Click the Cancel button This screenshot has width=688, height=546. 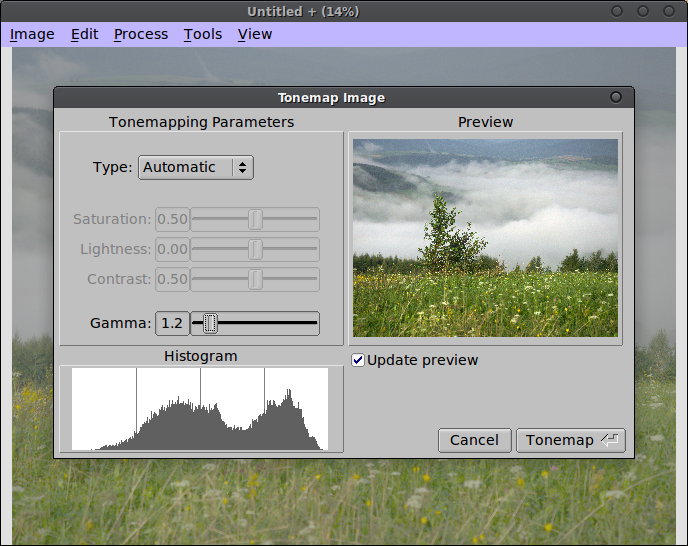474,440
